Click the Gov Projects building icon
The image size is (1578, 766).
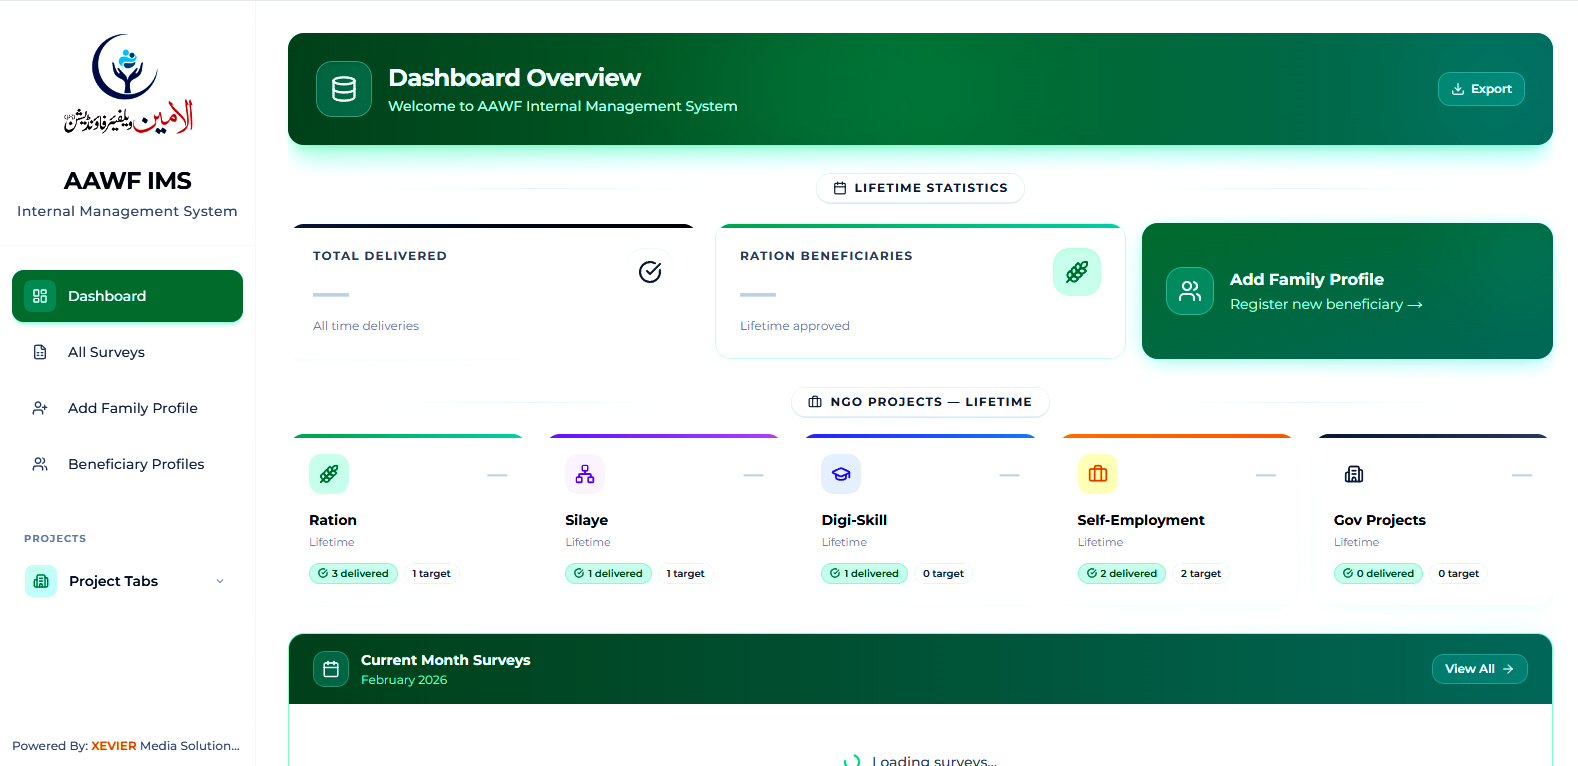(1354, 474)
